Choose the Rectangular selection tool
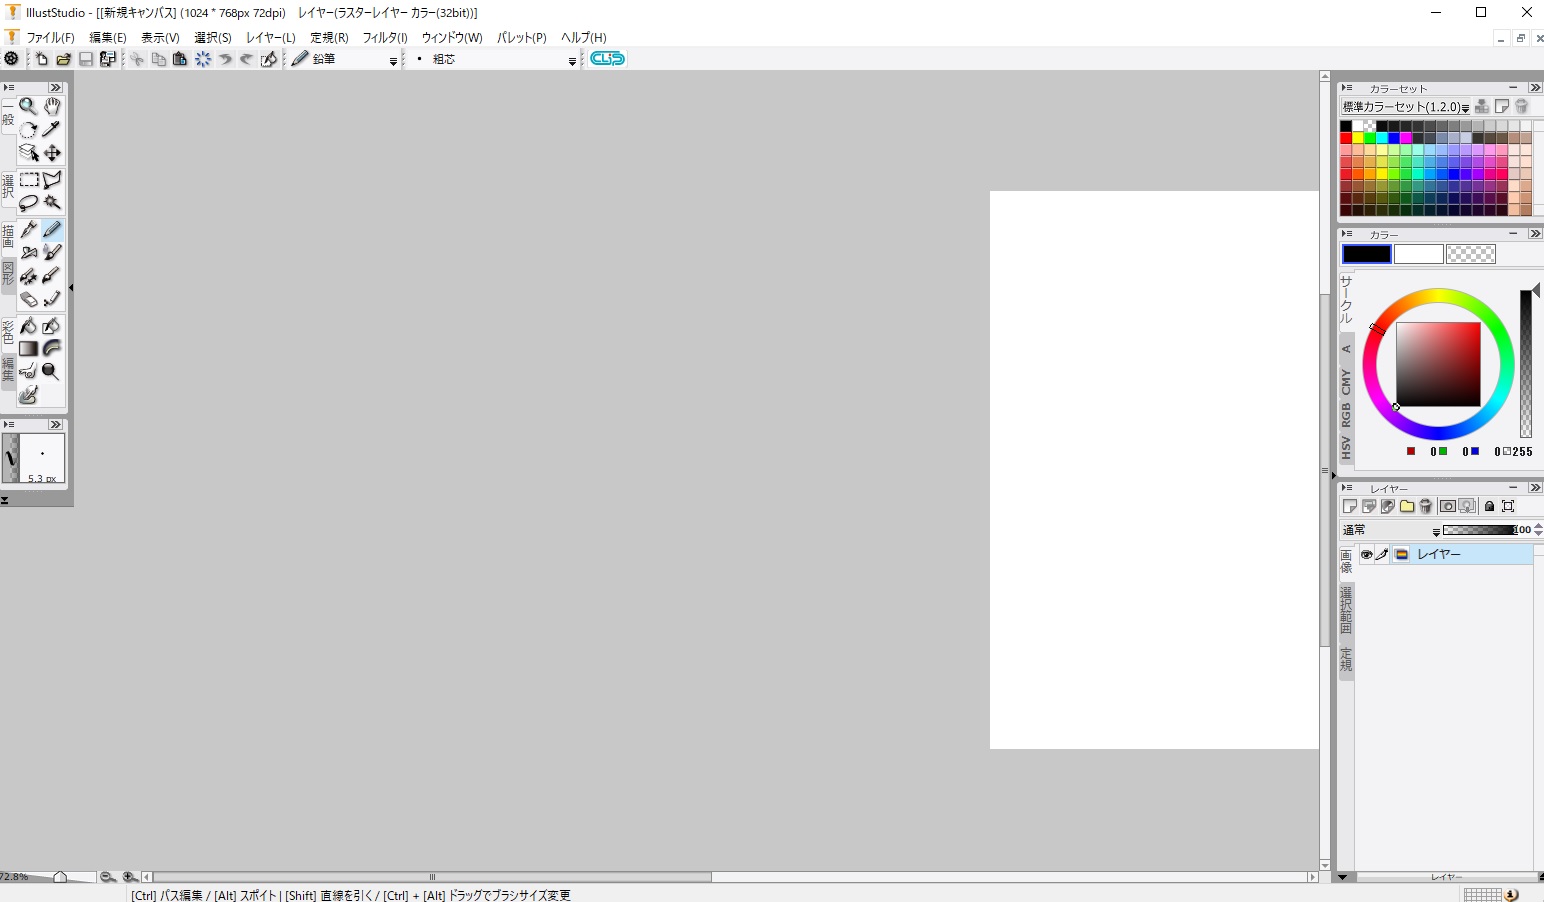 coord(29,180)
